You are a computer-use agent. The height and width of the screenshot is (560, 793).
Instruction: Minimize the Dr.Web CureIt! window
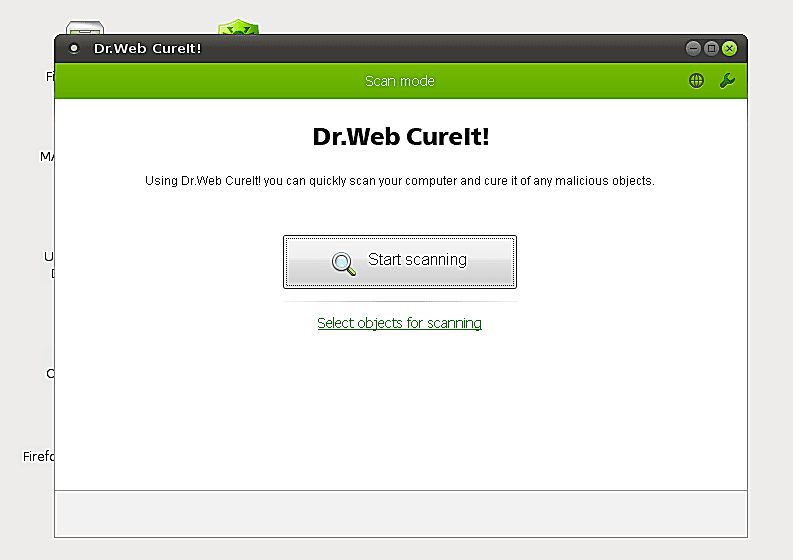click(693, 48)
